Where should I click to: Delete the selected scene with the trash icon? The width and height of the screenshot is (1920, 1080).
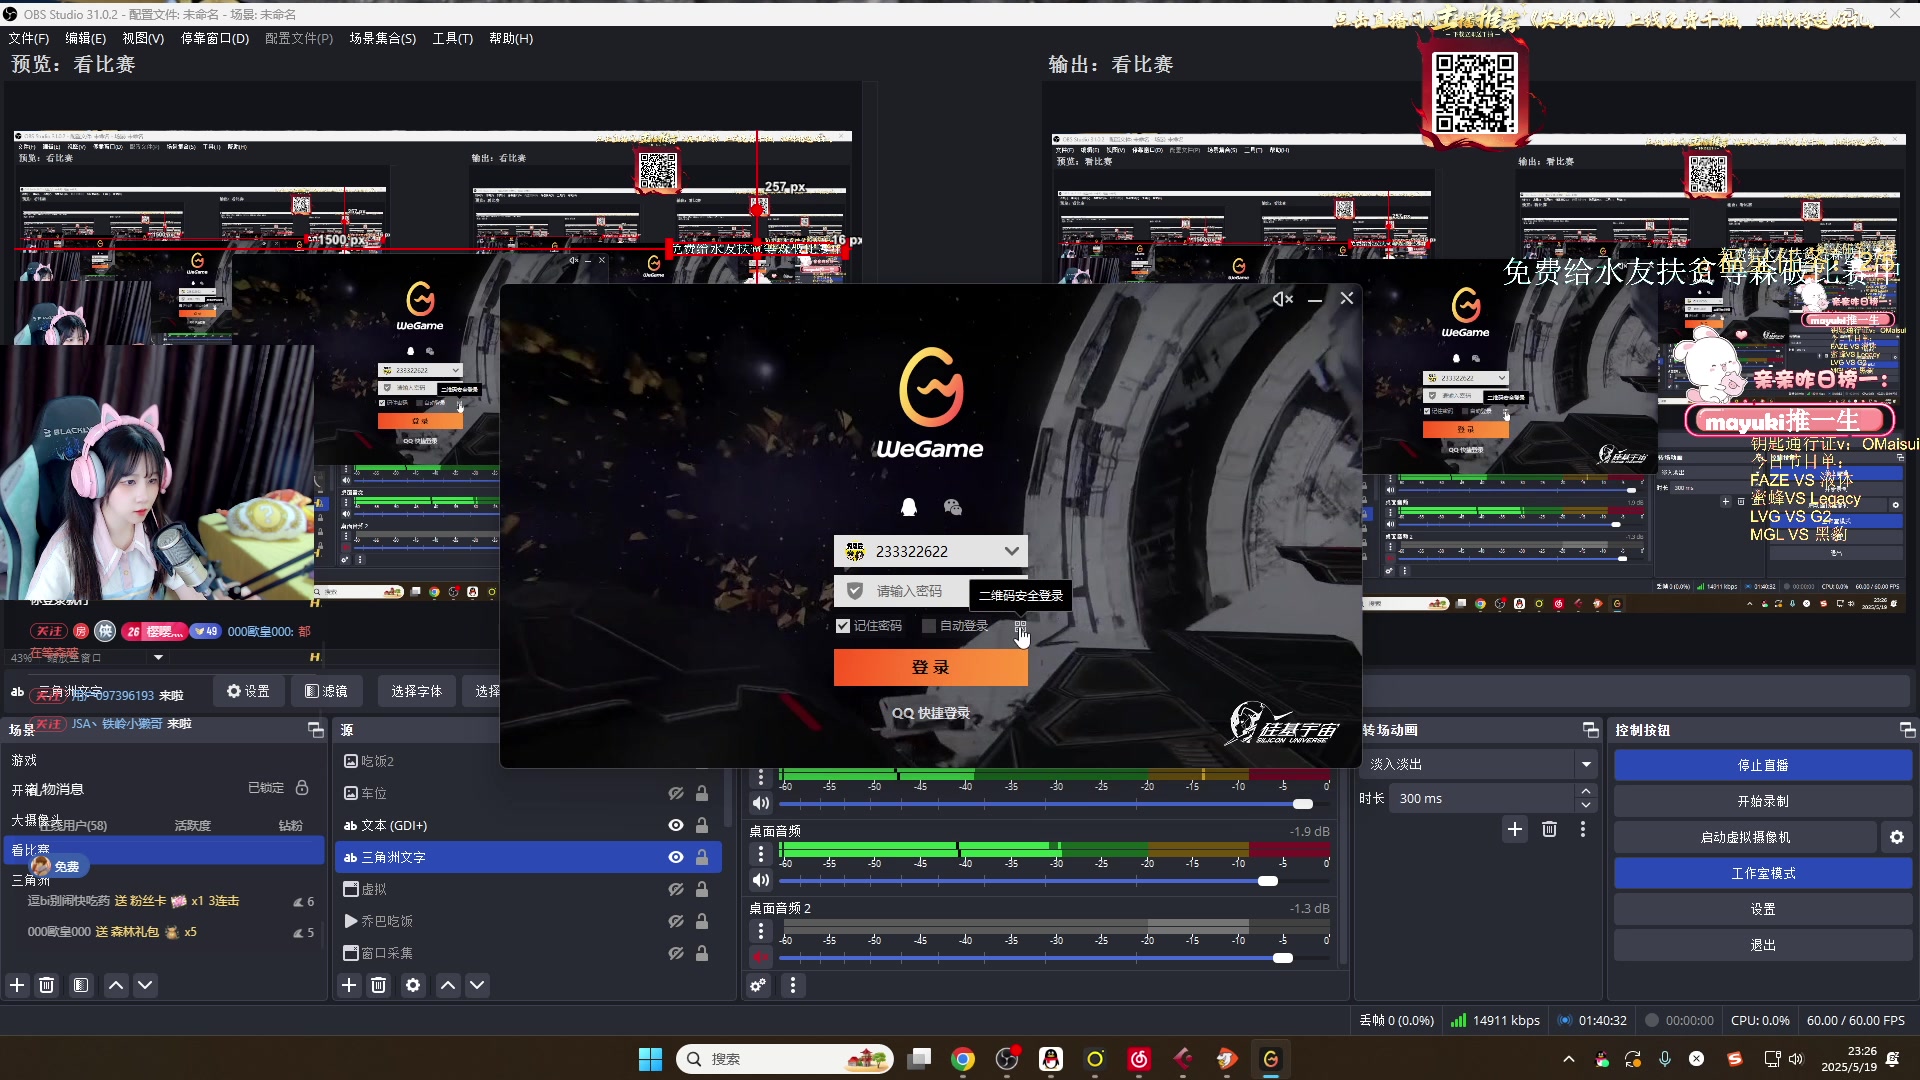(46, 986)
